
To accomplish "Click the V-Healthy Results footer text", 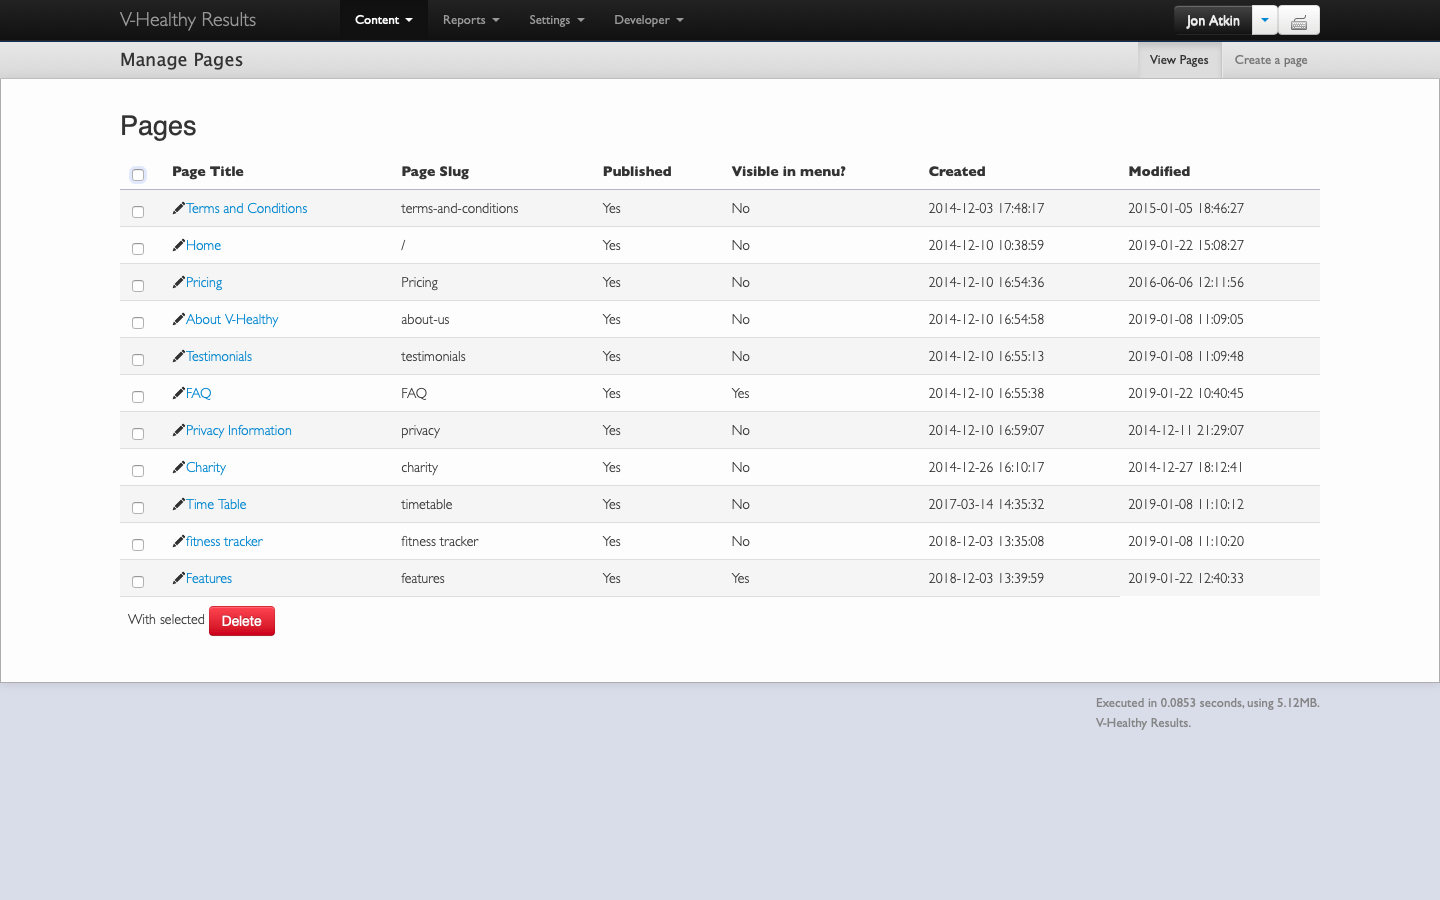I will (1143, 723).
